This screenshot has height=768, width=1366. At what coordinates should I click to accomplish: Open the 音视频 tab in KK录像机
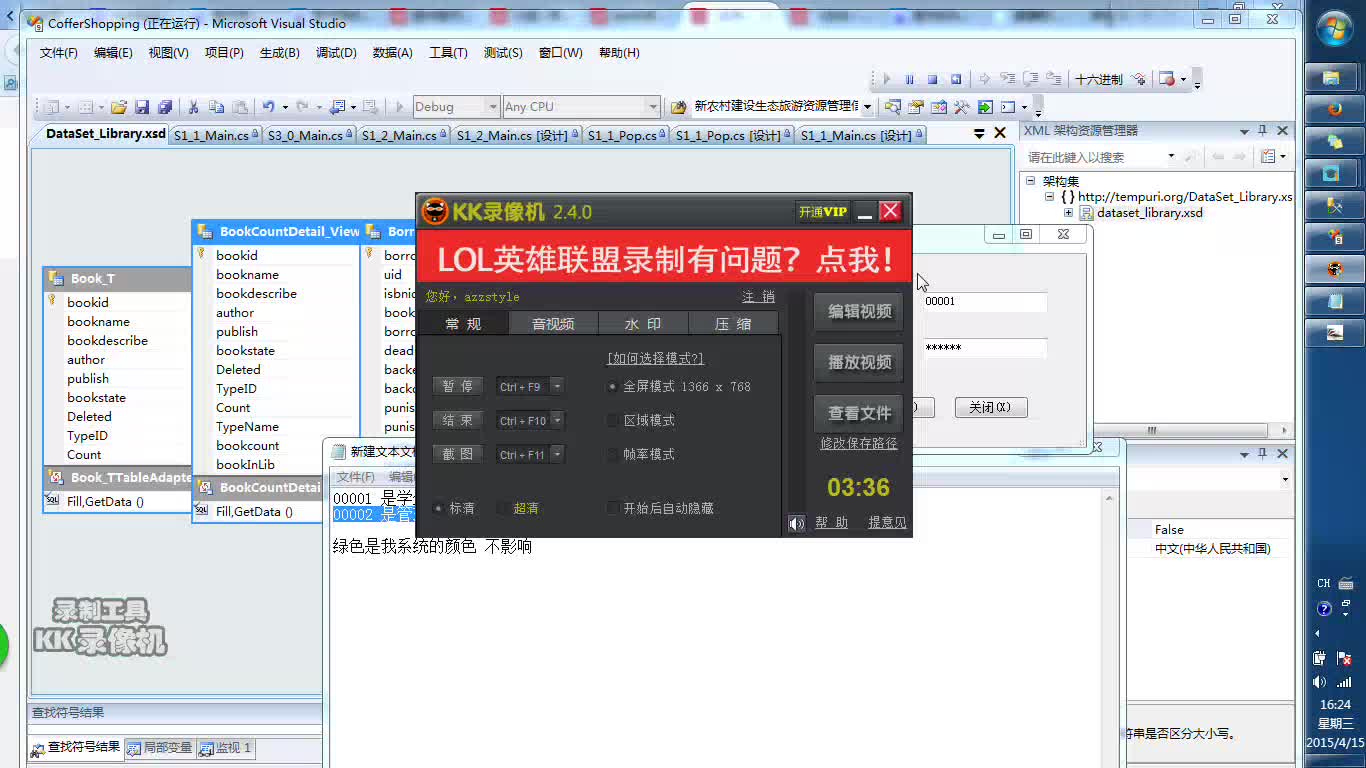click(553, 323)
